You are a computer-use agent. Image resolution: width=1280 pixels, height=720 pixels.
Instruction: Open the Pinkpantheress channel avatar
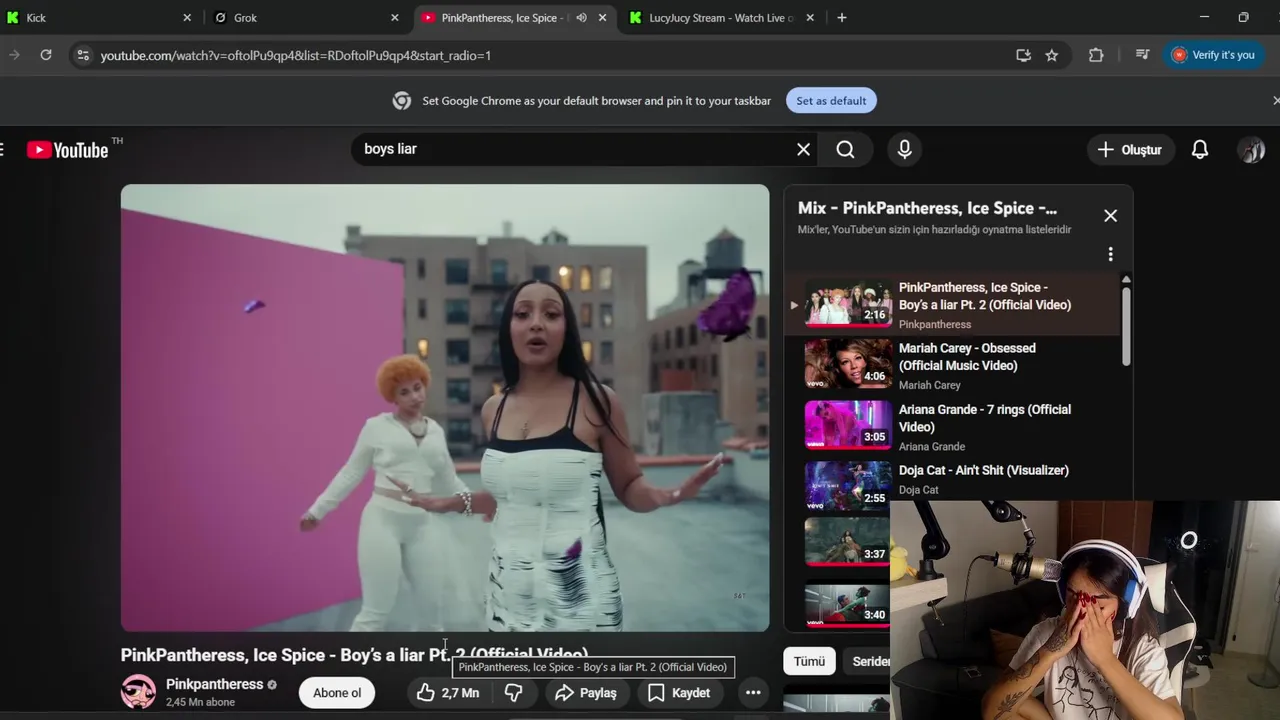(139, 692)
